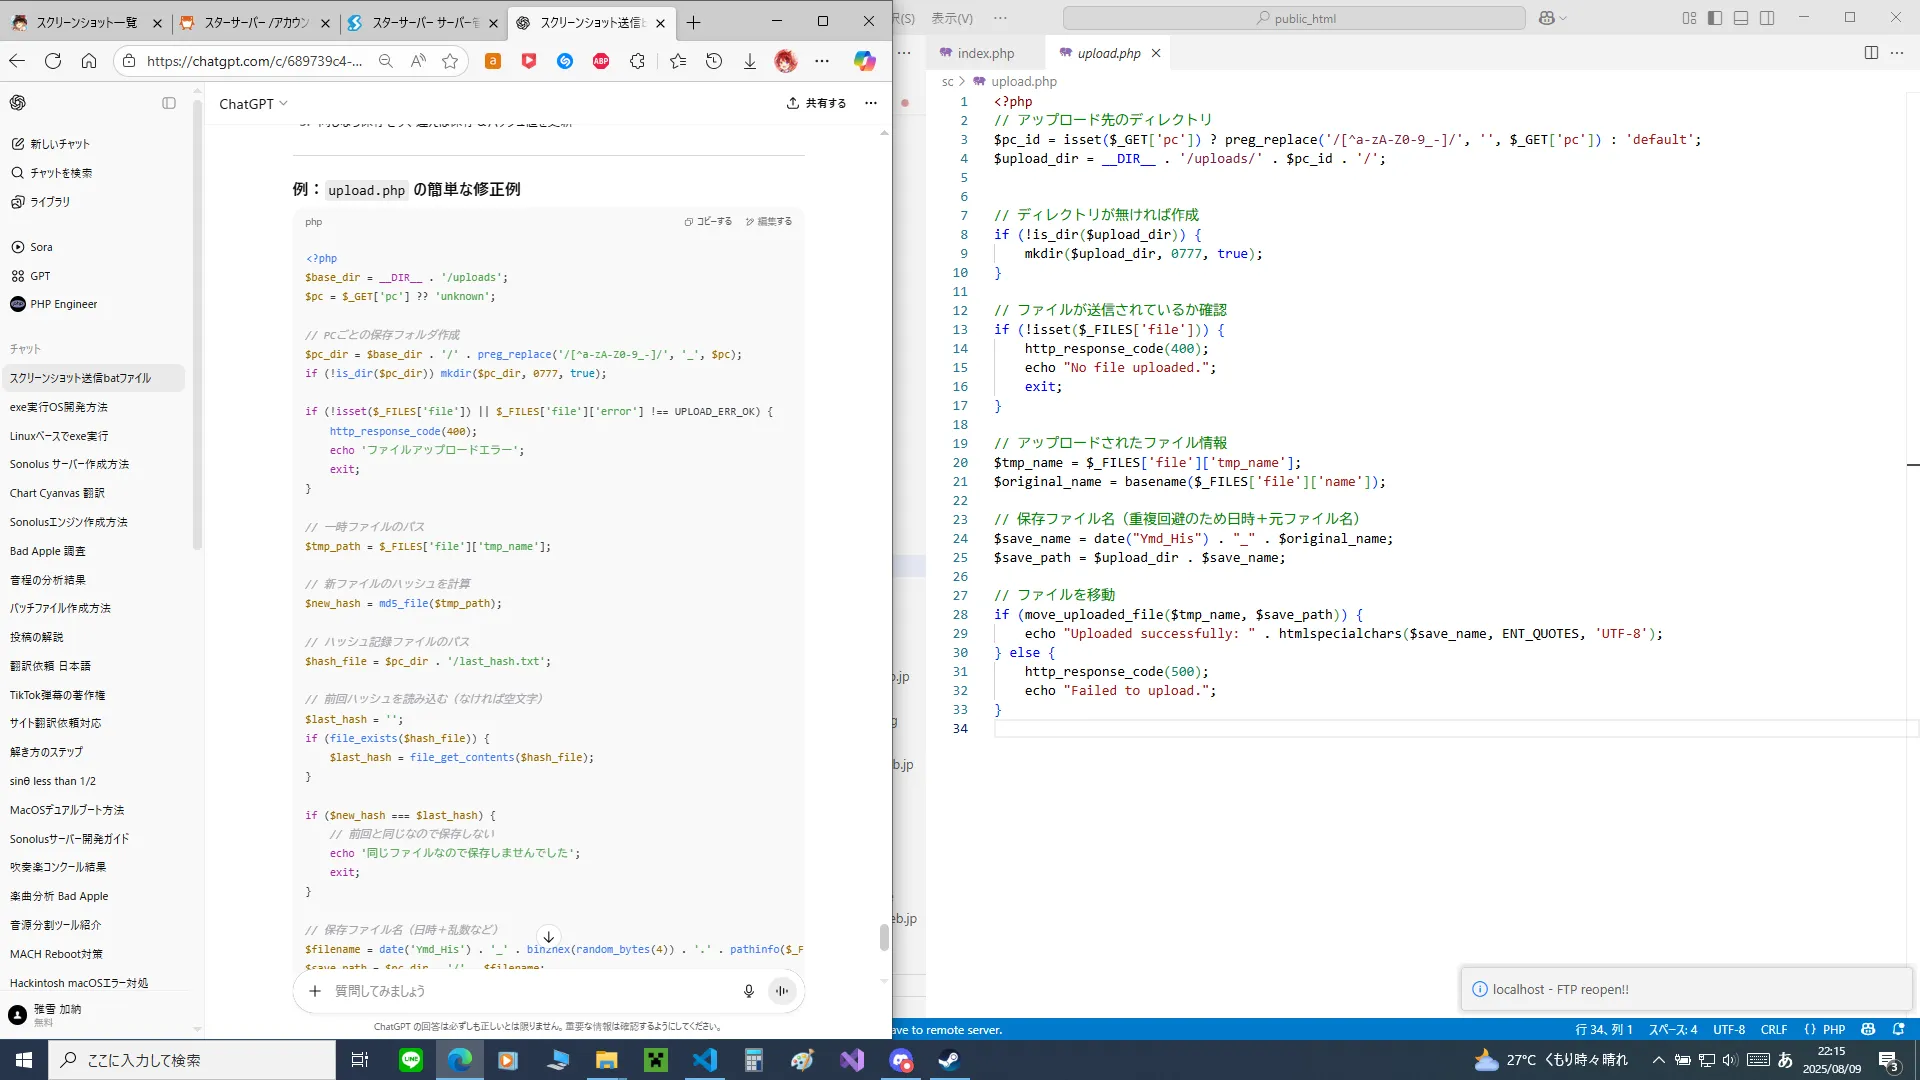Click the ChatGPT logo icon in sidebar

pyautogui.click(x=18, y=103)
